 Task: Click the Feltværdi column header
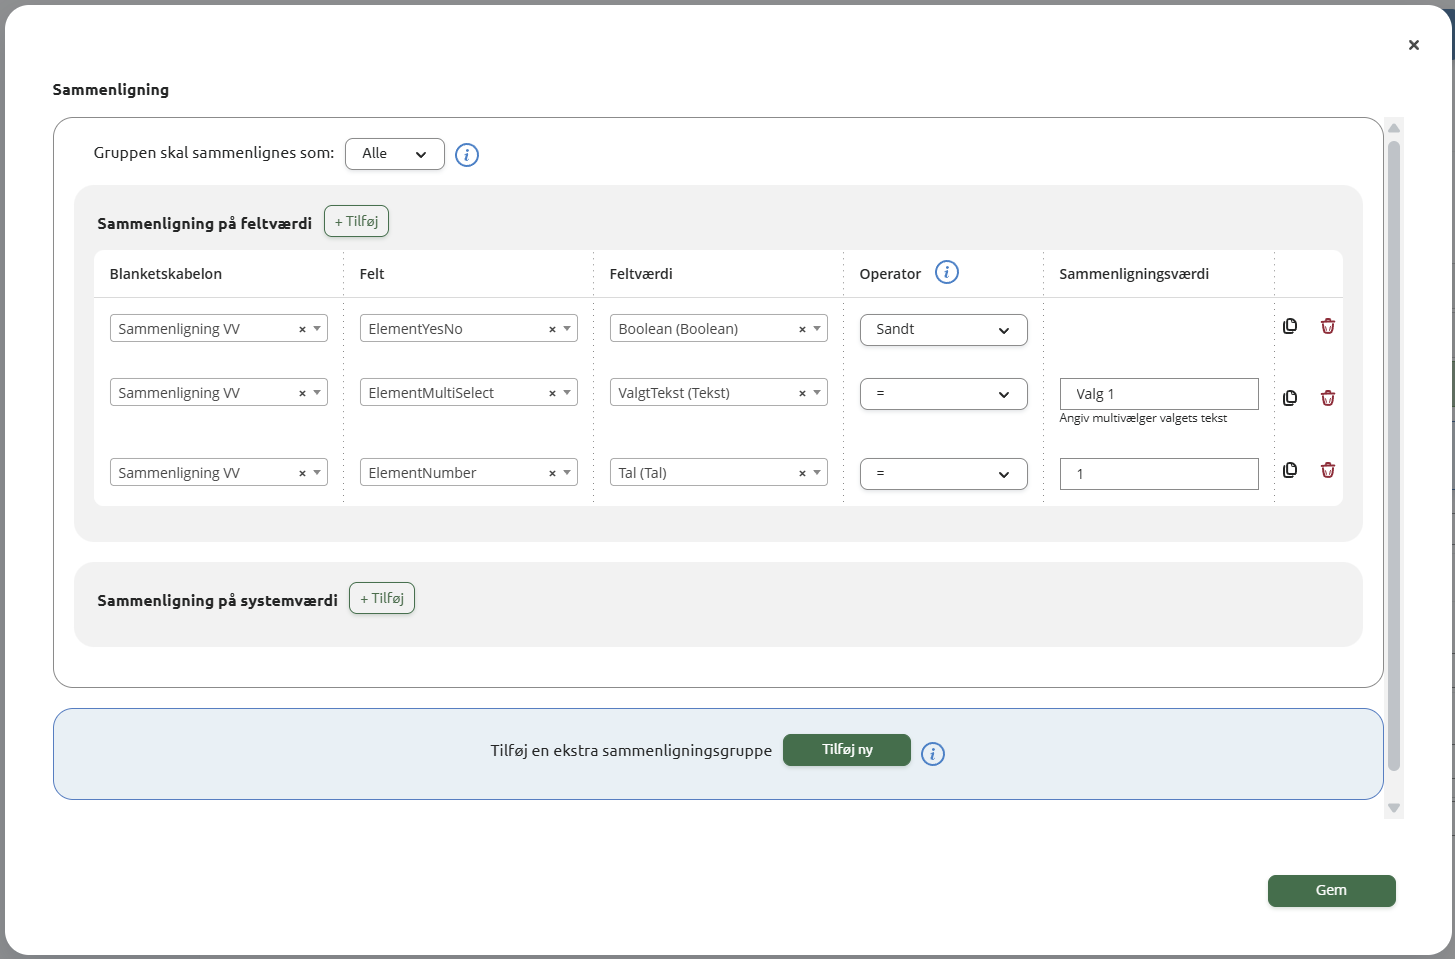[x=641, y=274]
